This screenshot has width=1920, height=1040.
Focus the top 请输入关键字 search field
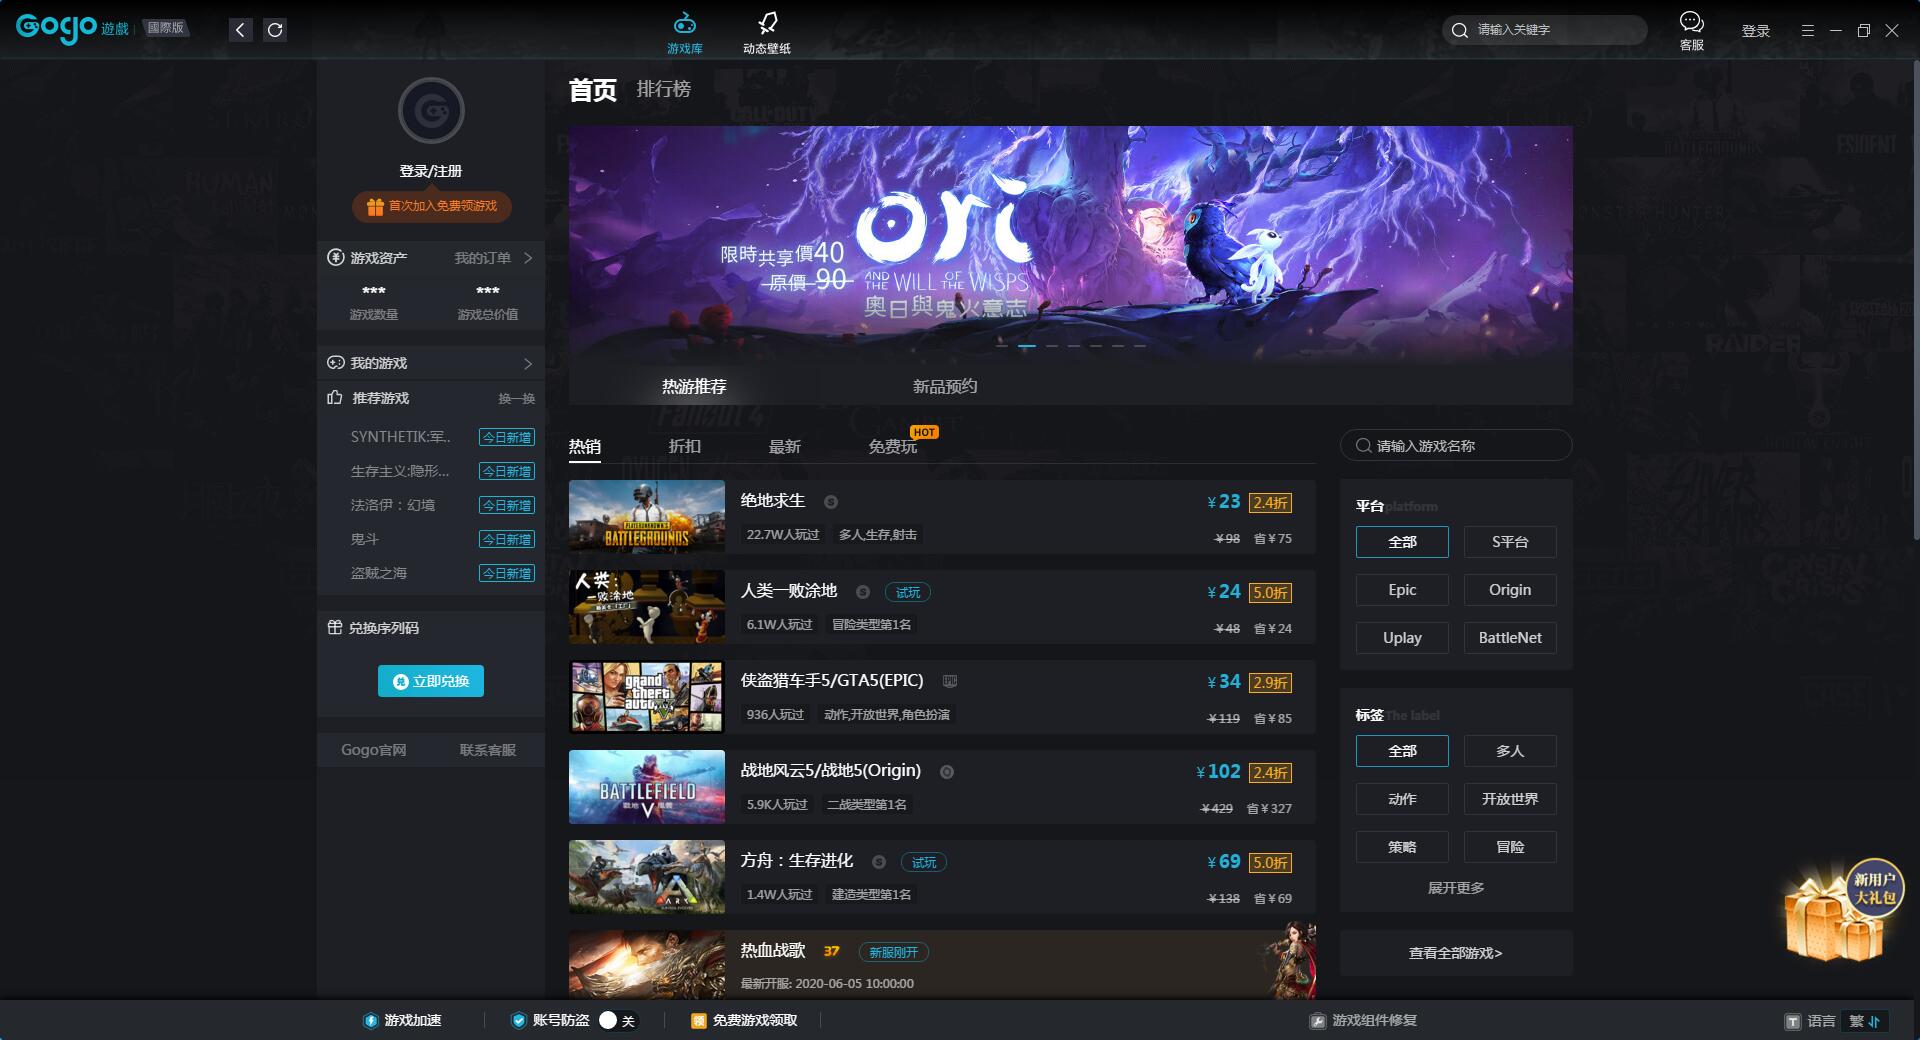click(x=1545, y=30)
